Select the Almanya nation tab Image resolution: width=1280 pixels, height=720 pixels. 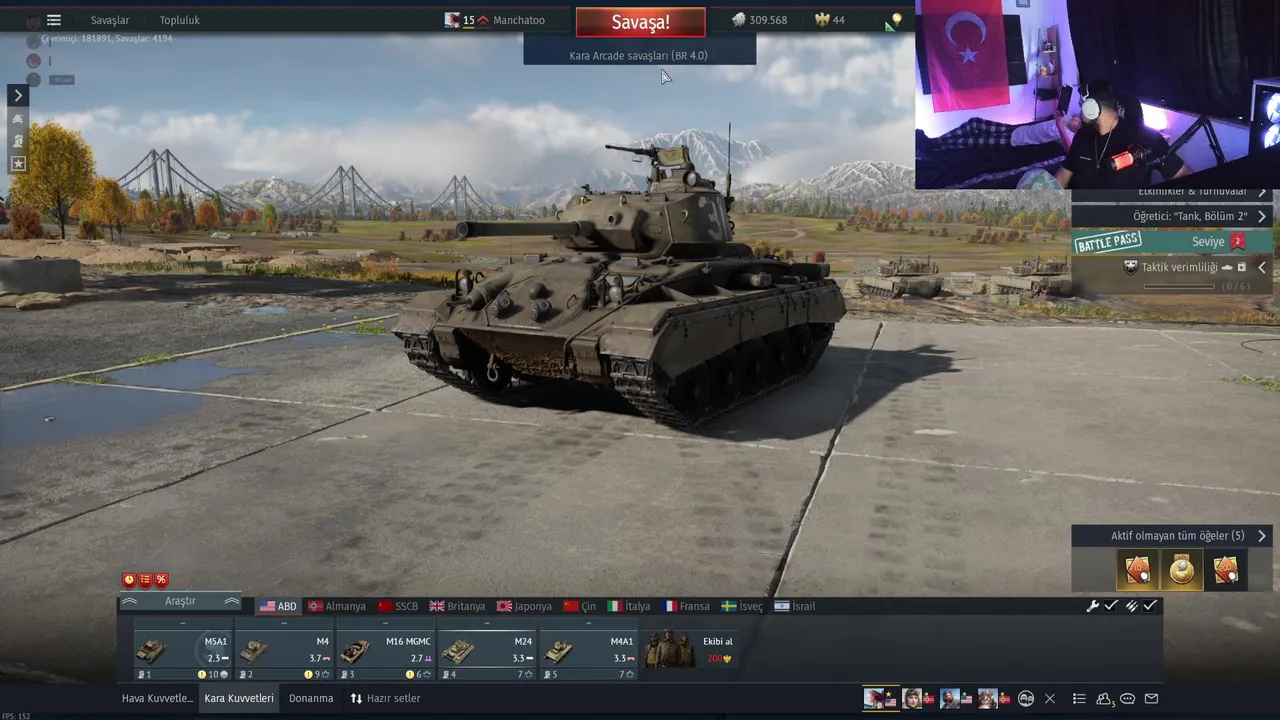click(337, 606)
